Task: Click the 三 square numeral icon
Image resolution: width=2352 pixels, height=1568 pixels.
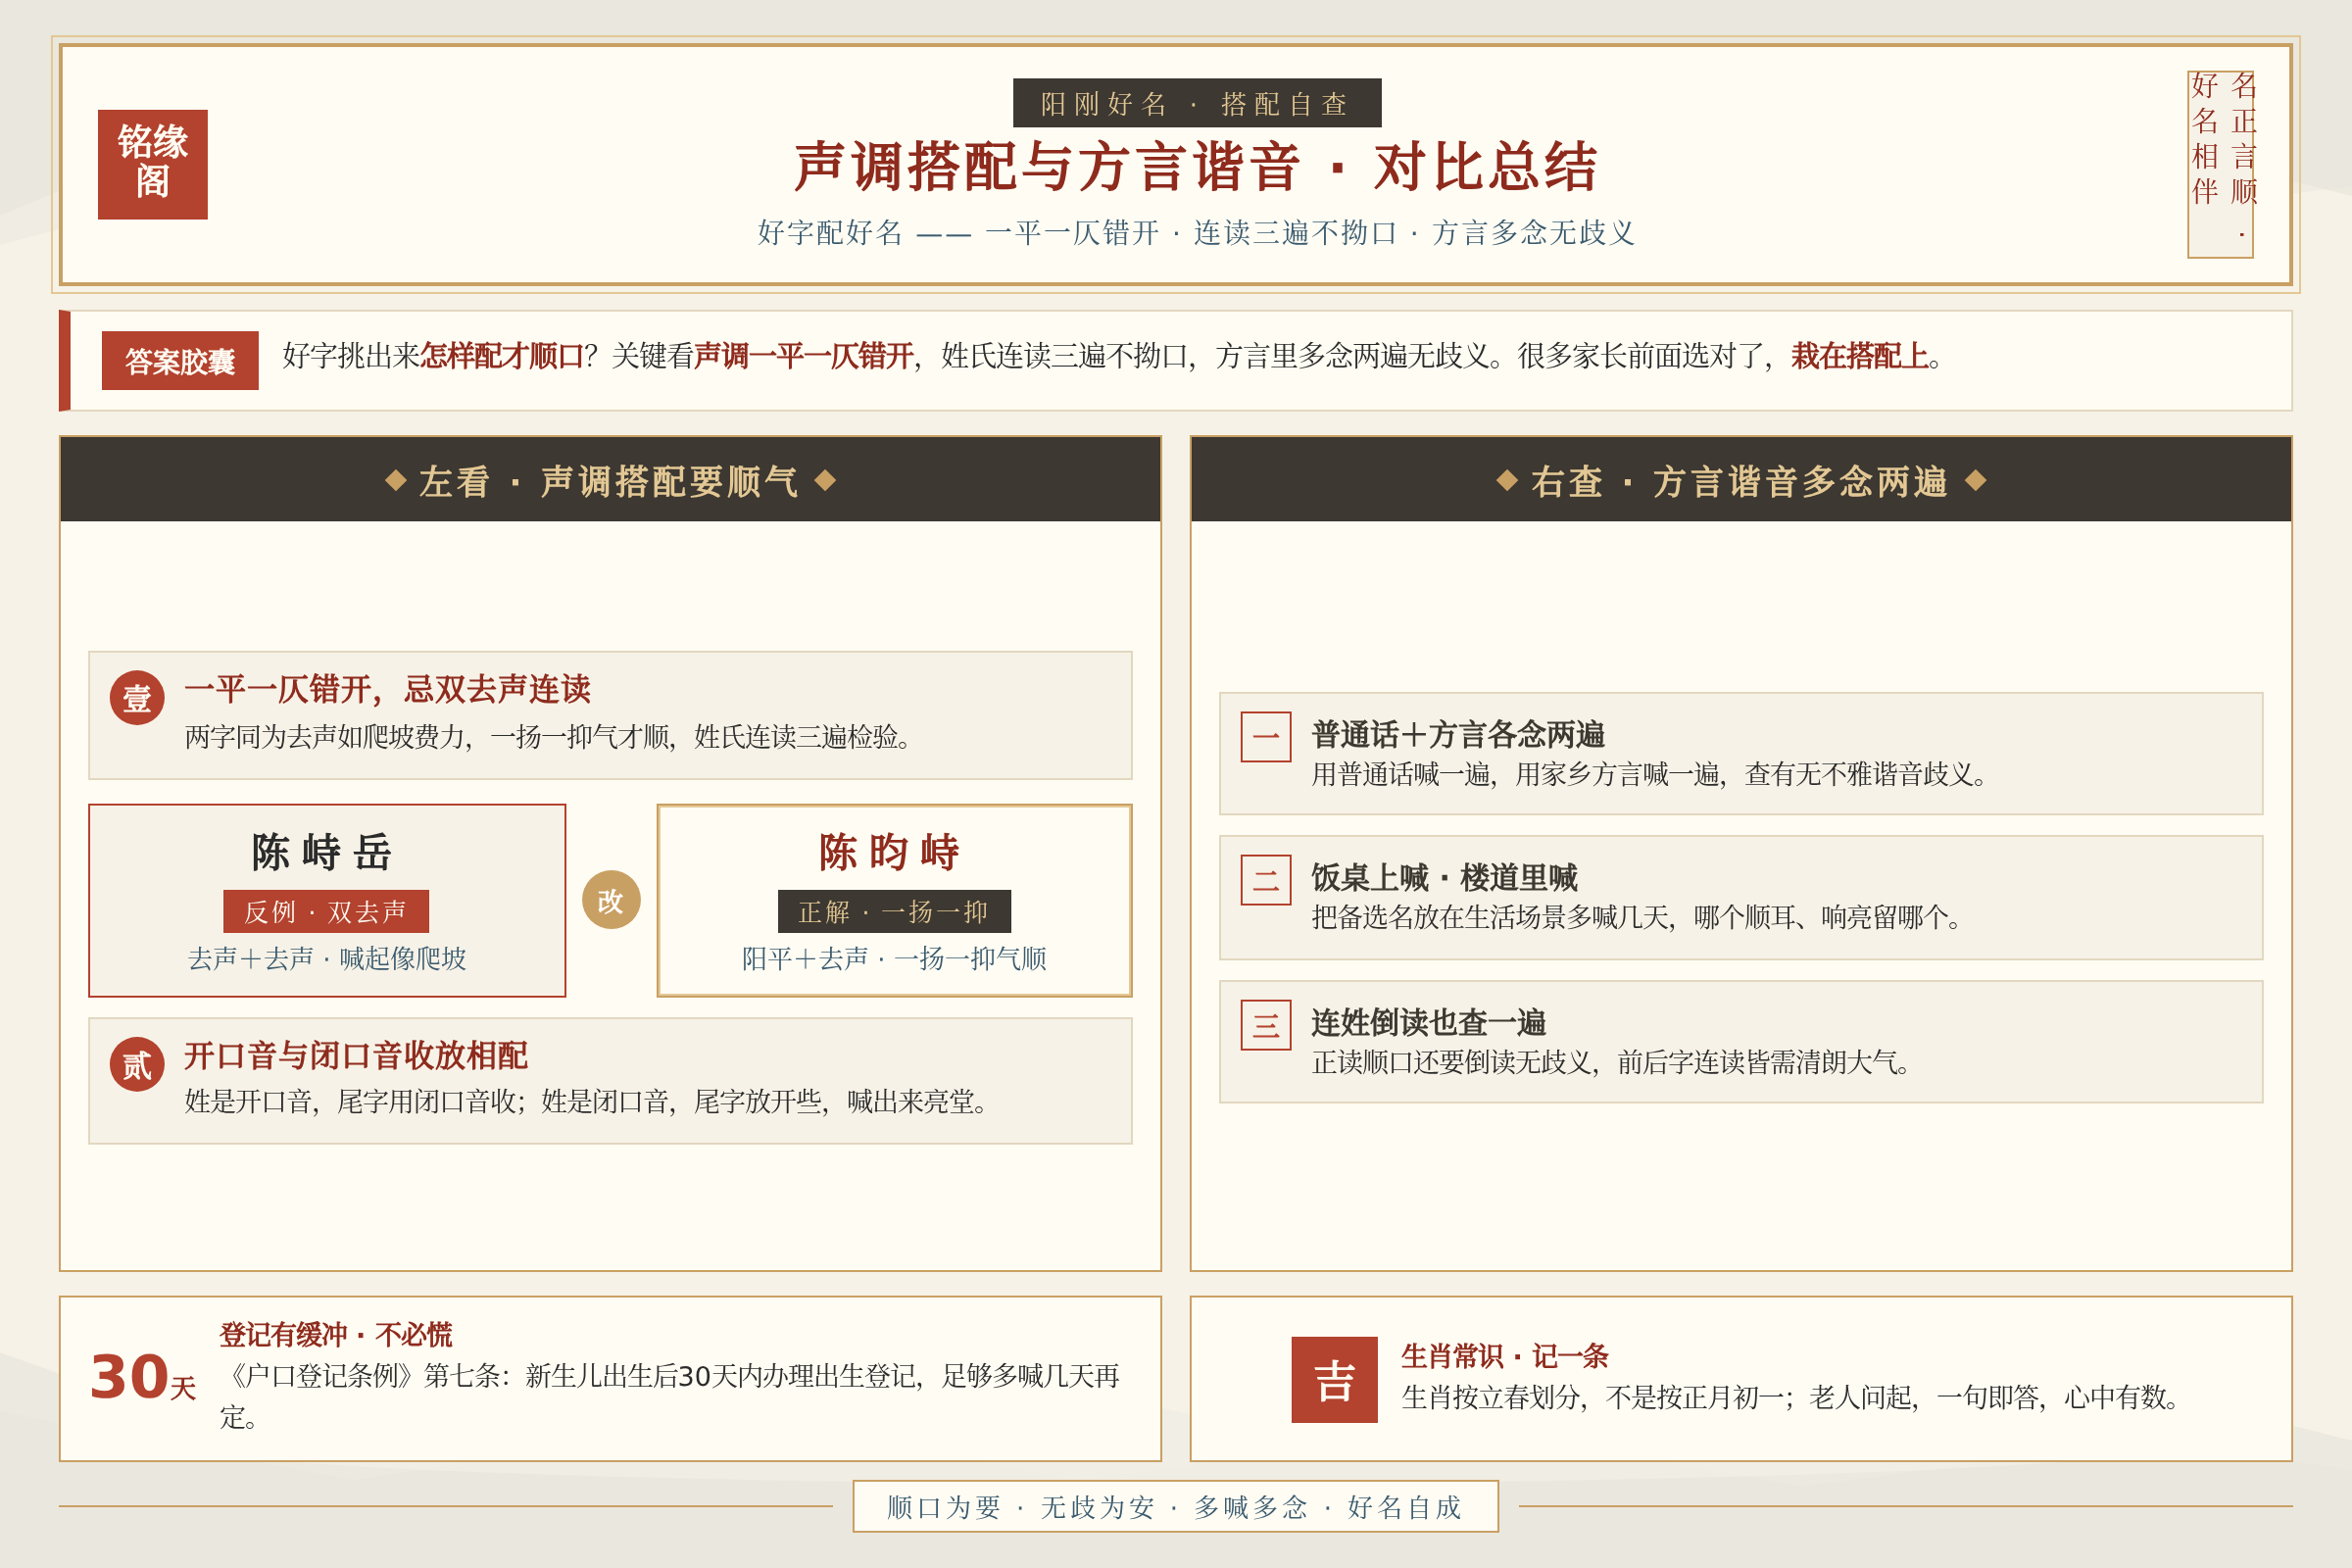Action: [x=1266, y=1025]
